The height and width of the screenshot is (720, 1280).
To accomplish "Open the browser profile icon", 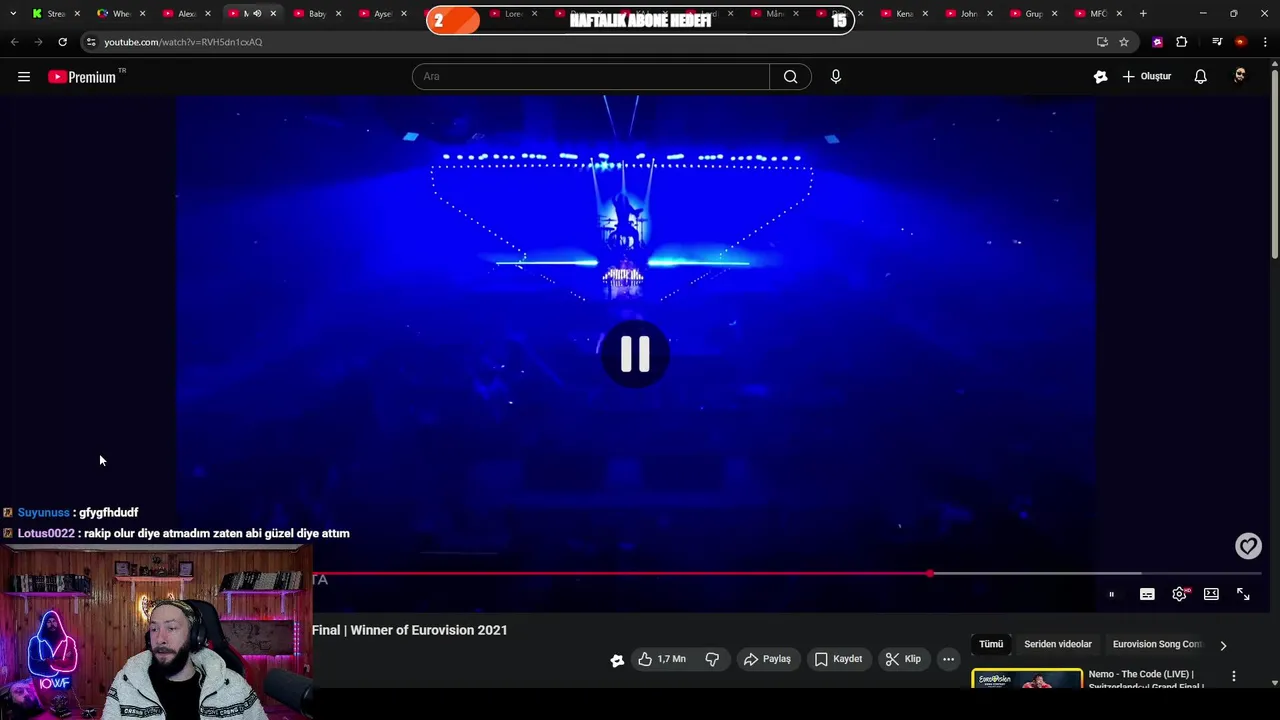I will click(1241, 42).
